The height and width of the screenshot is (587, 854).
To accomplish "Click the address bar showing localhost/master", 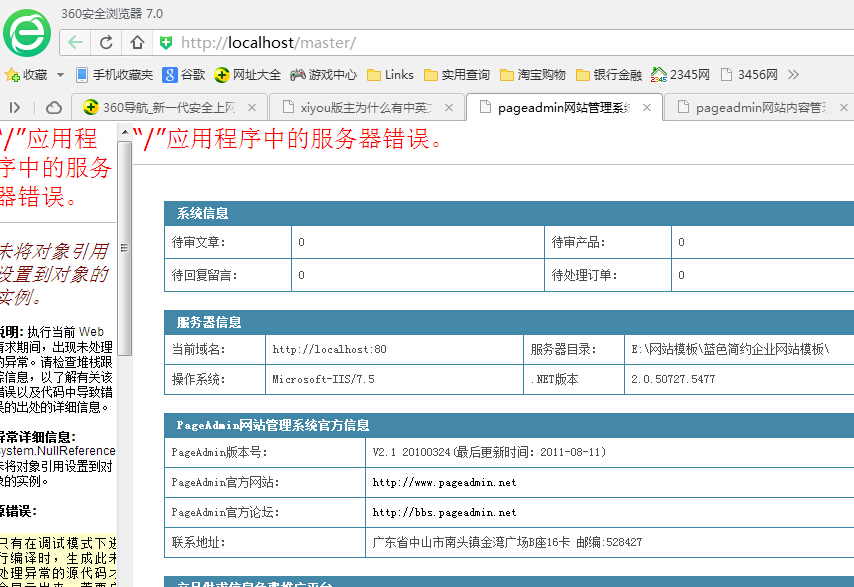I will coord(500,43).
